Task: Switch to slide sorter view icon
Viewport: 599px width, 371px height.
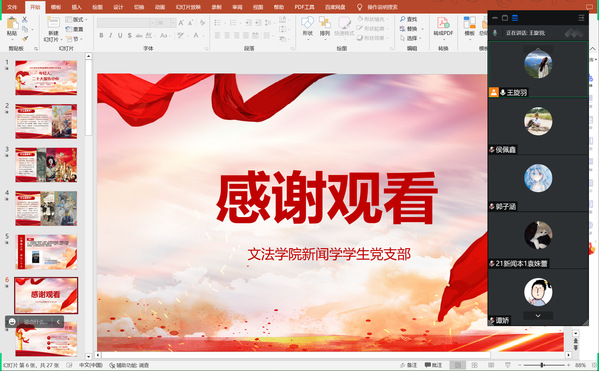Action: (x=474, y=365)
